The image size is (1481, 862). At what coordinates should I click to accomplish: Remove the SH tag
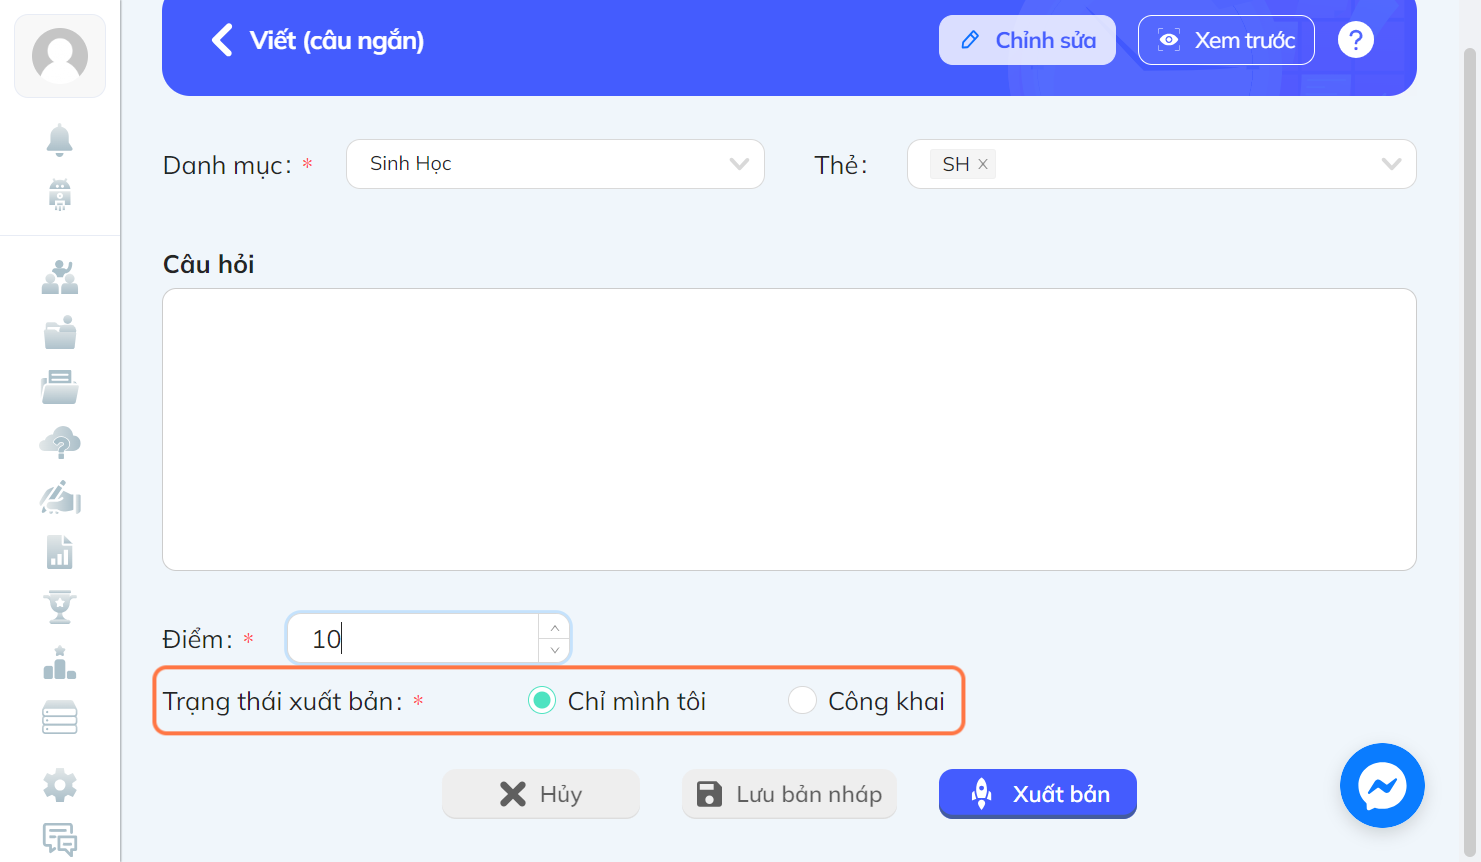[983, 164]
